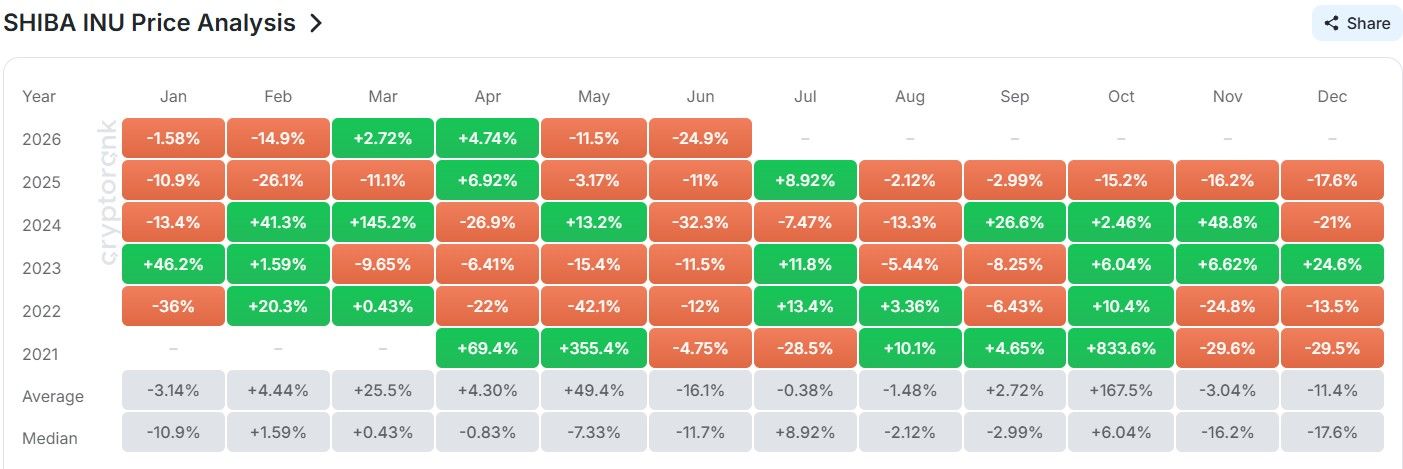Click the Dec 2025 -17.6% cell

pos(1332,180)
